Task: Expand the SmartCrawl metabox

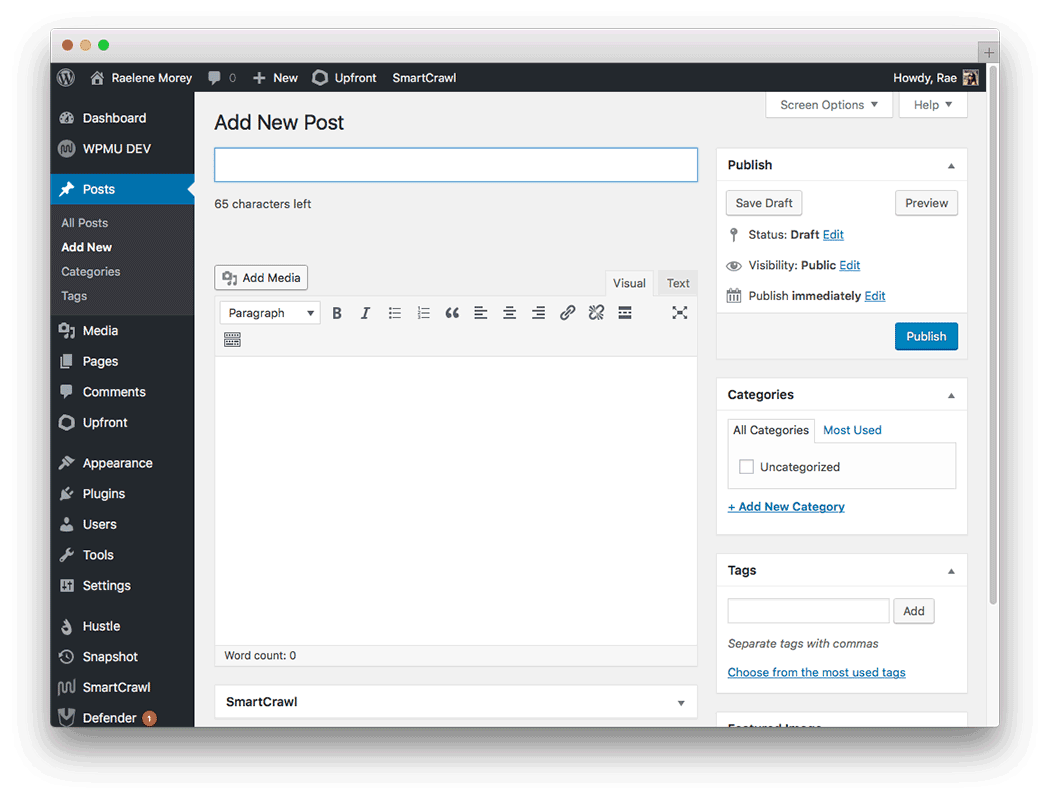Action: pos(680,702)
